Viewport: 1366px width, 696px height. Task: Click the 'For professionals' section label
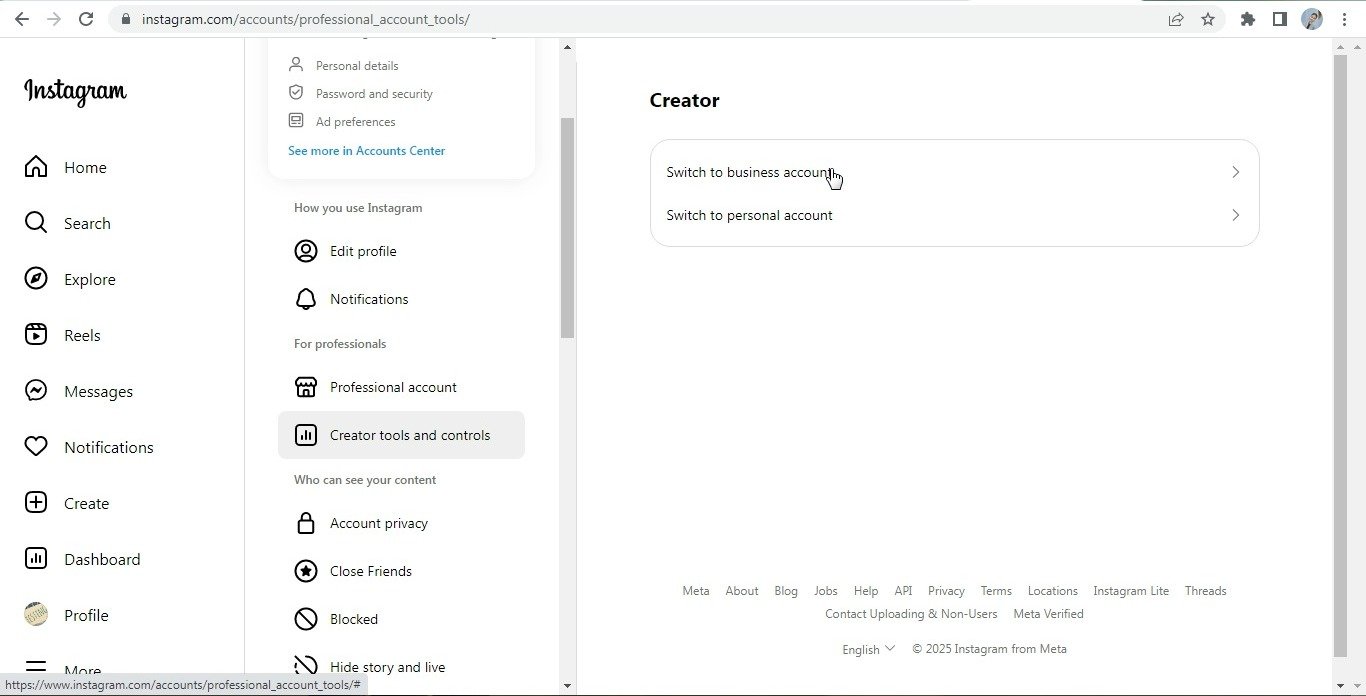coord(340,344)
